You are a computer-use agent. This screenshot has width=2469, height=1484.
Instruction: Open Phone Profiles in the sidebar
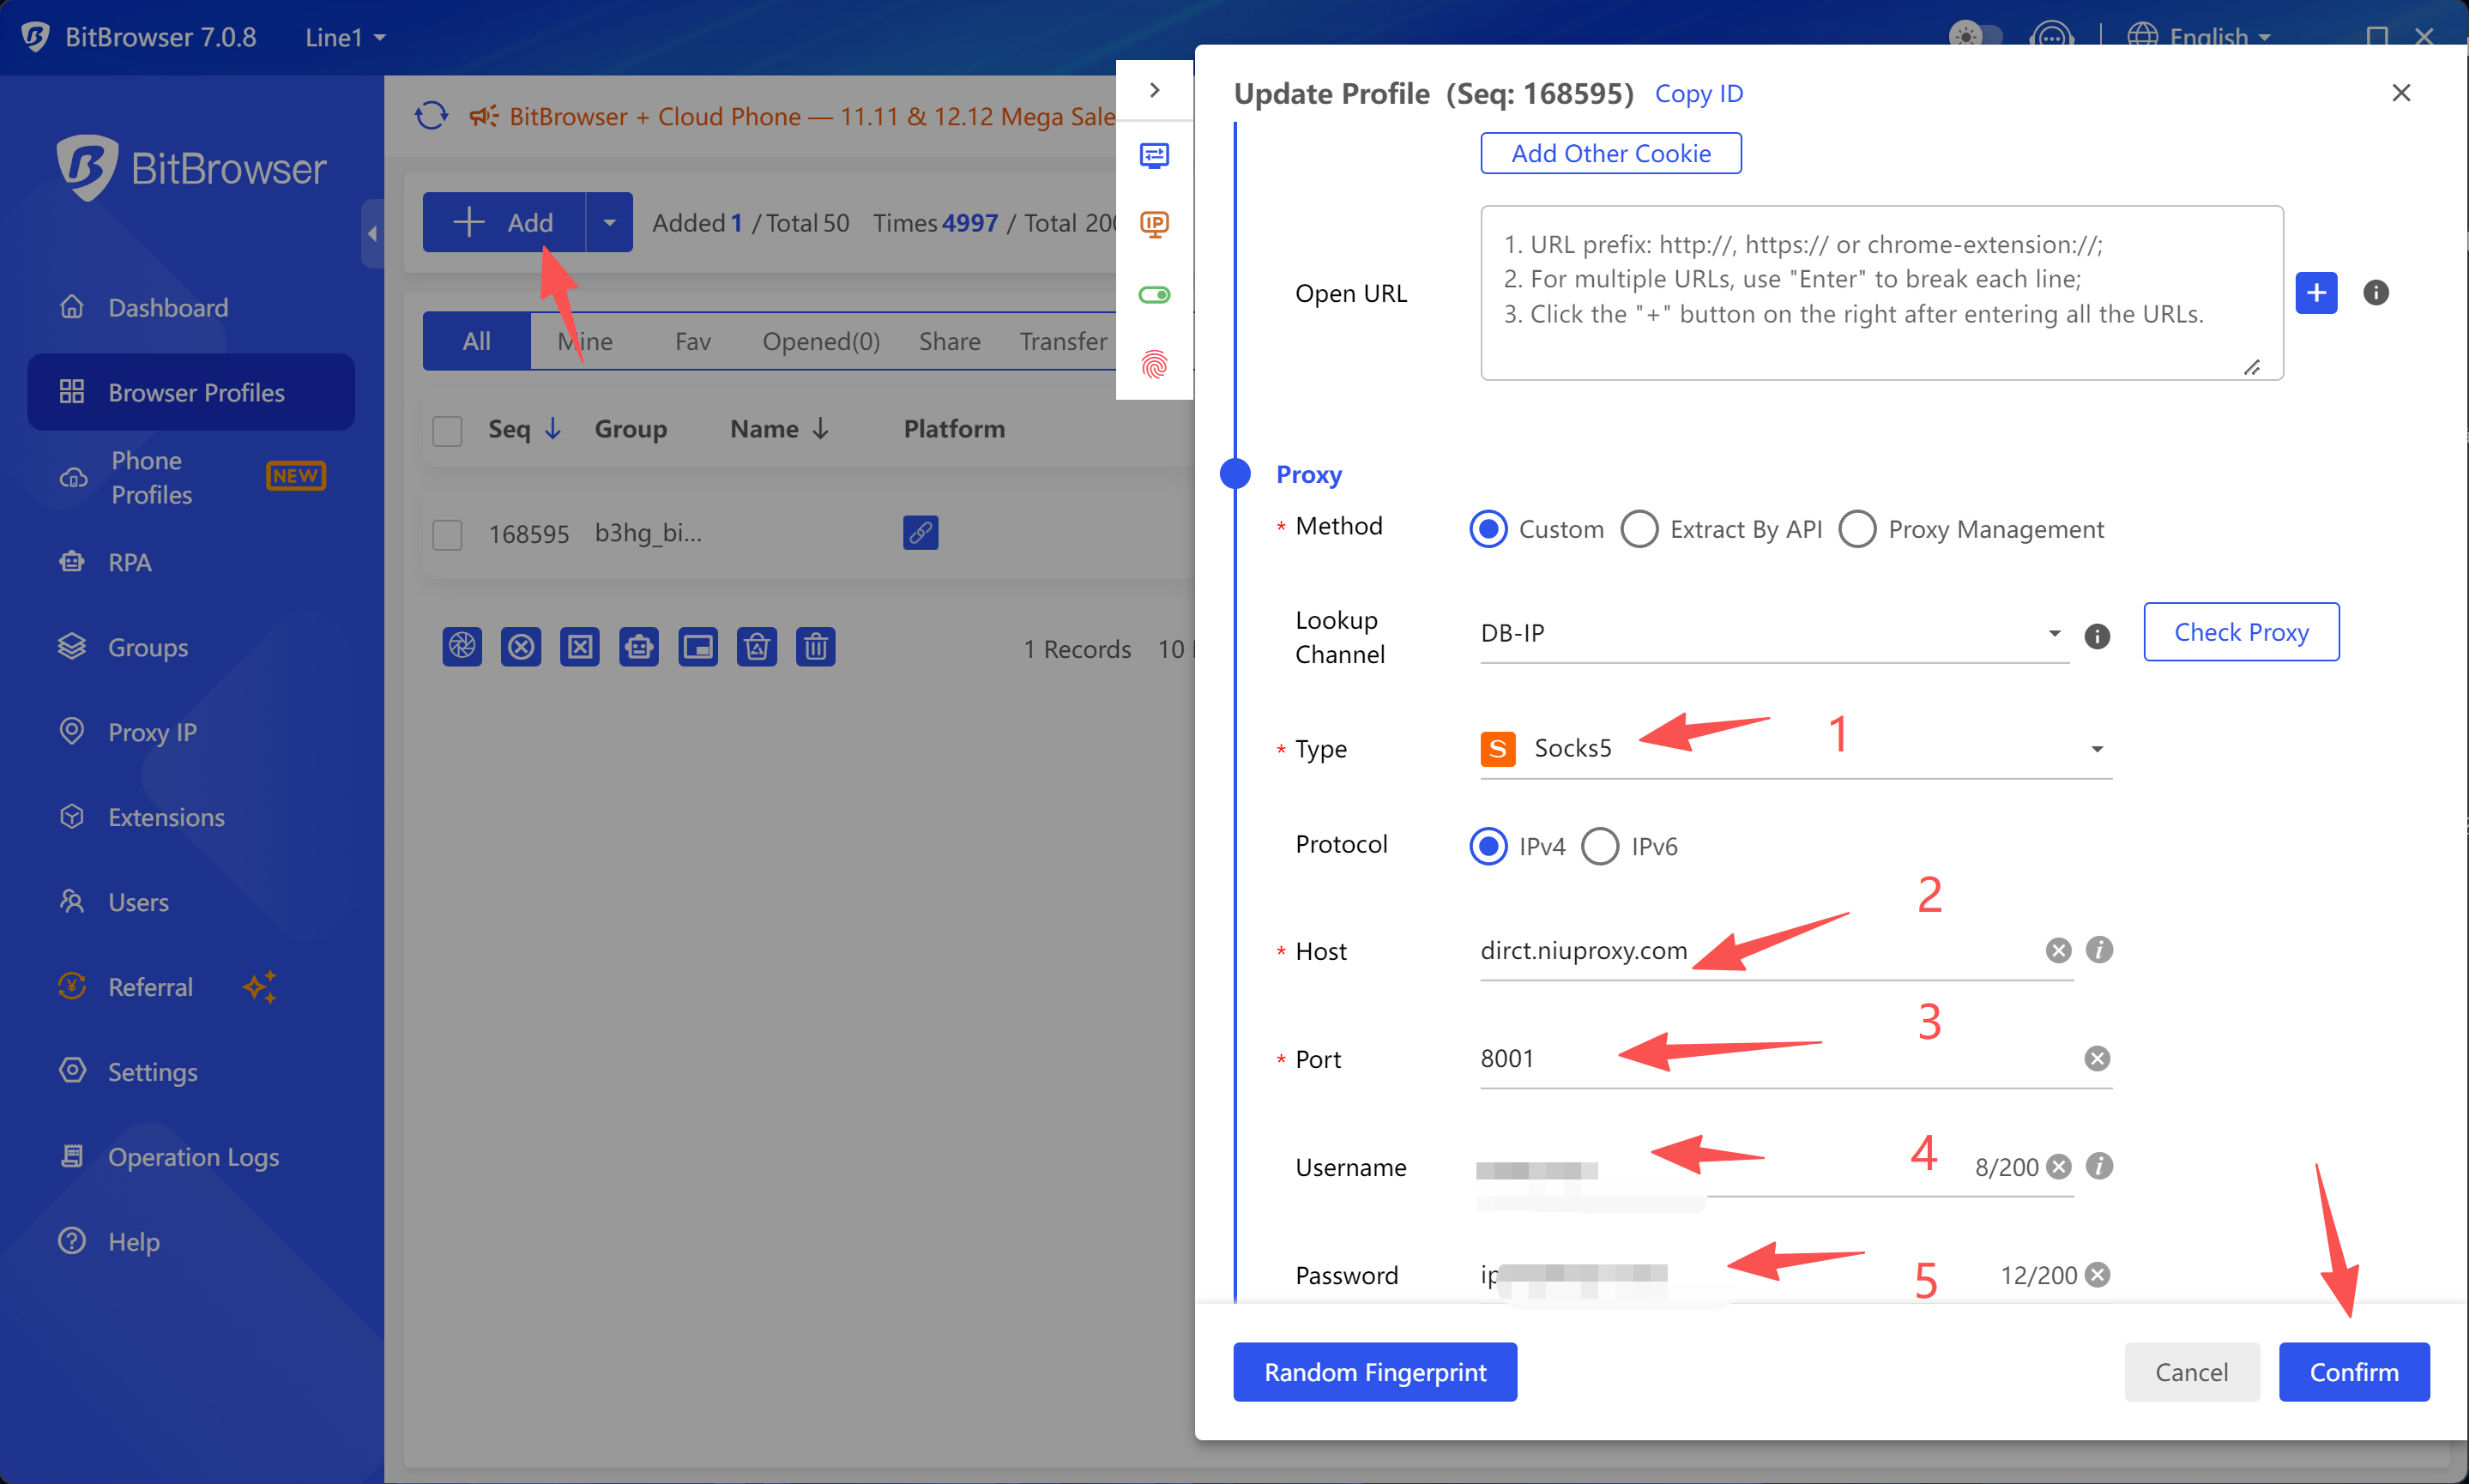click(x=190, y=477)
